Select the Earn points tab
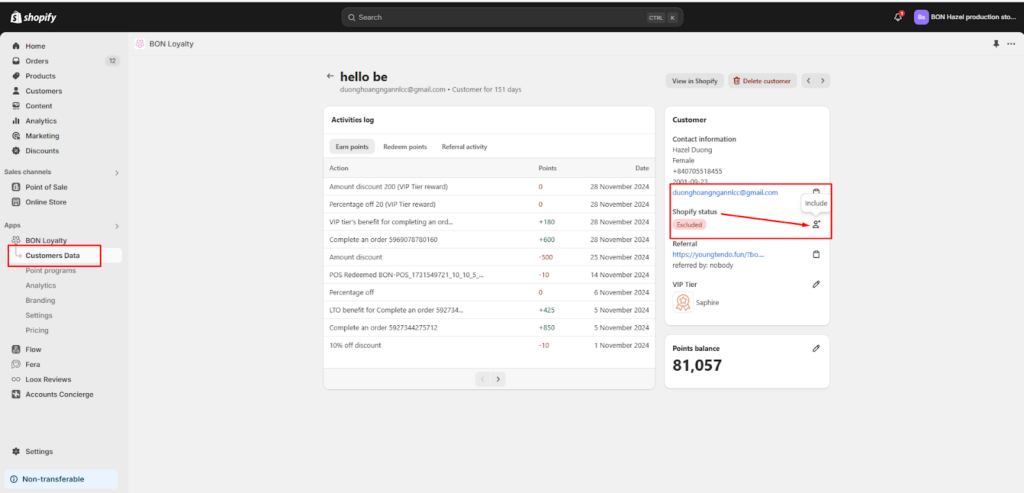The image size is (1024, 493). [x=351, y=147]
